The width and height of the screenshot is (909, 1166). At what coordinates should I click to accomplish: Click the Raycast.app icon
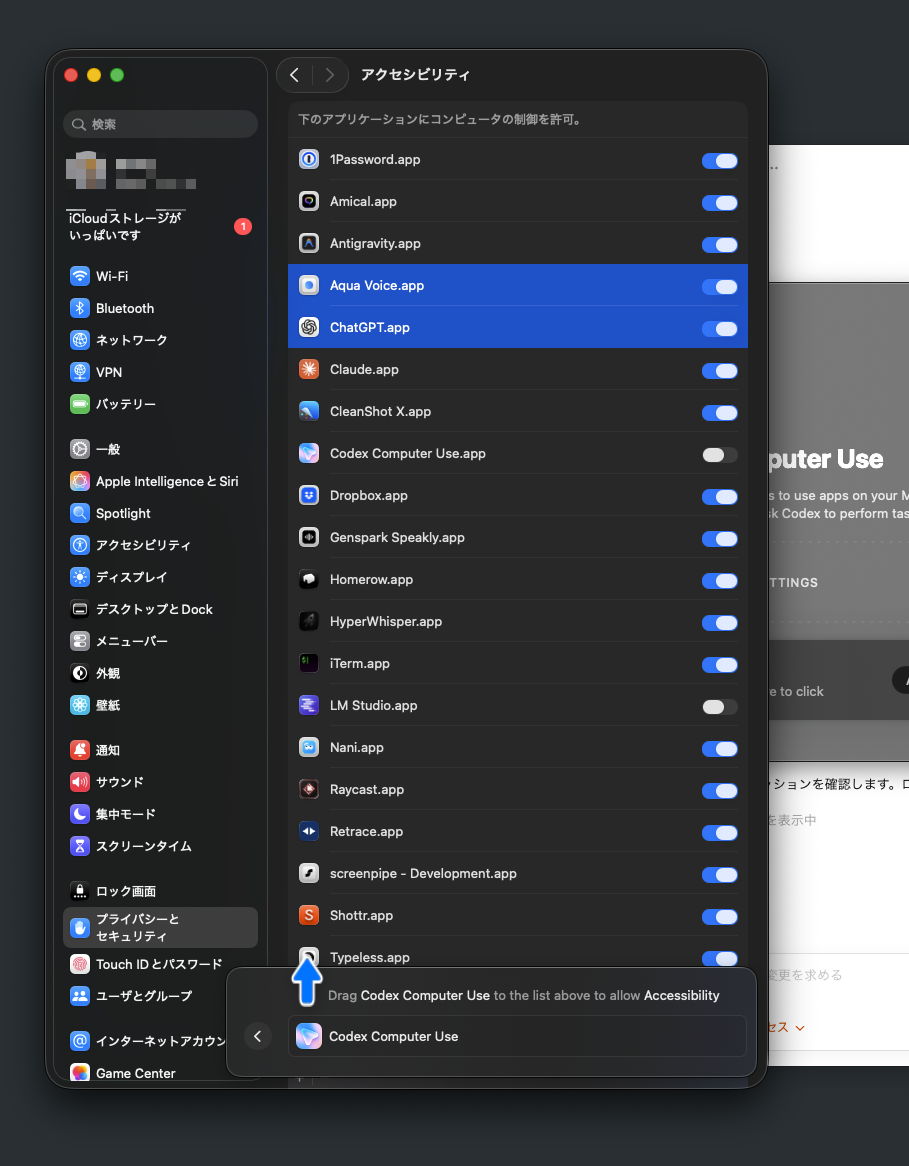(309, 790)
